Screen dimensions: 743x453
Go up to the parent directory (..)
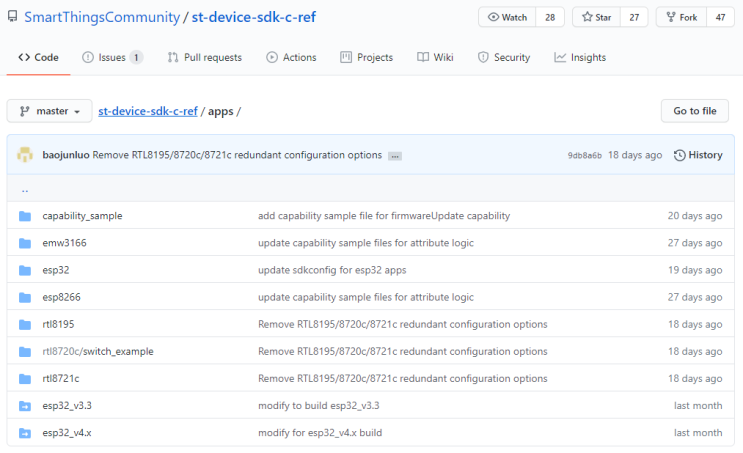coord(25,190)
